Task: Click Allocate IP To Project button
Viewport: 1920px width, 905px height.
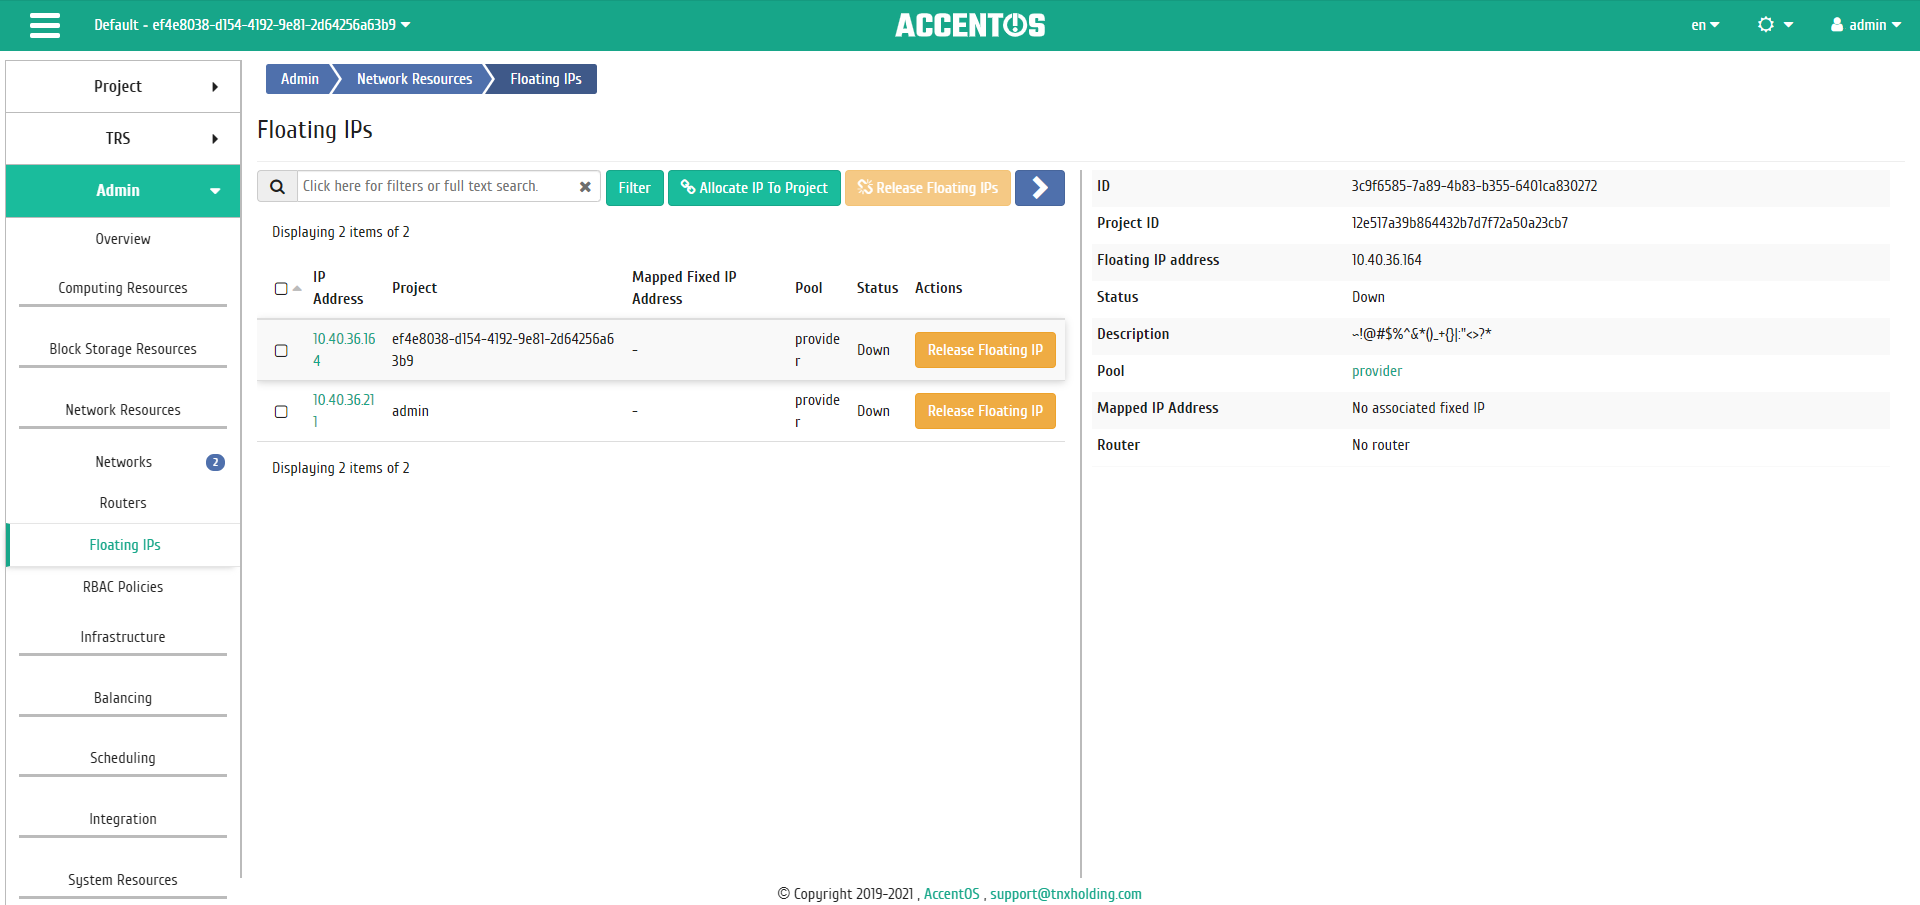Action: 754,187
